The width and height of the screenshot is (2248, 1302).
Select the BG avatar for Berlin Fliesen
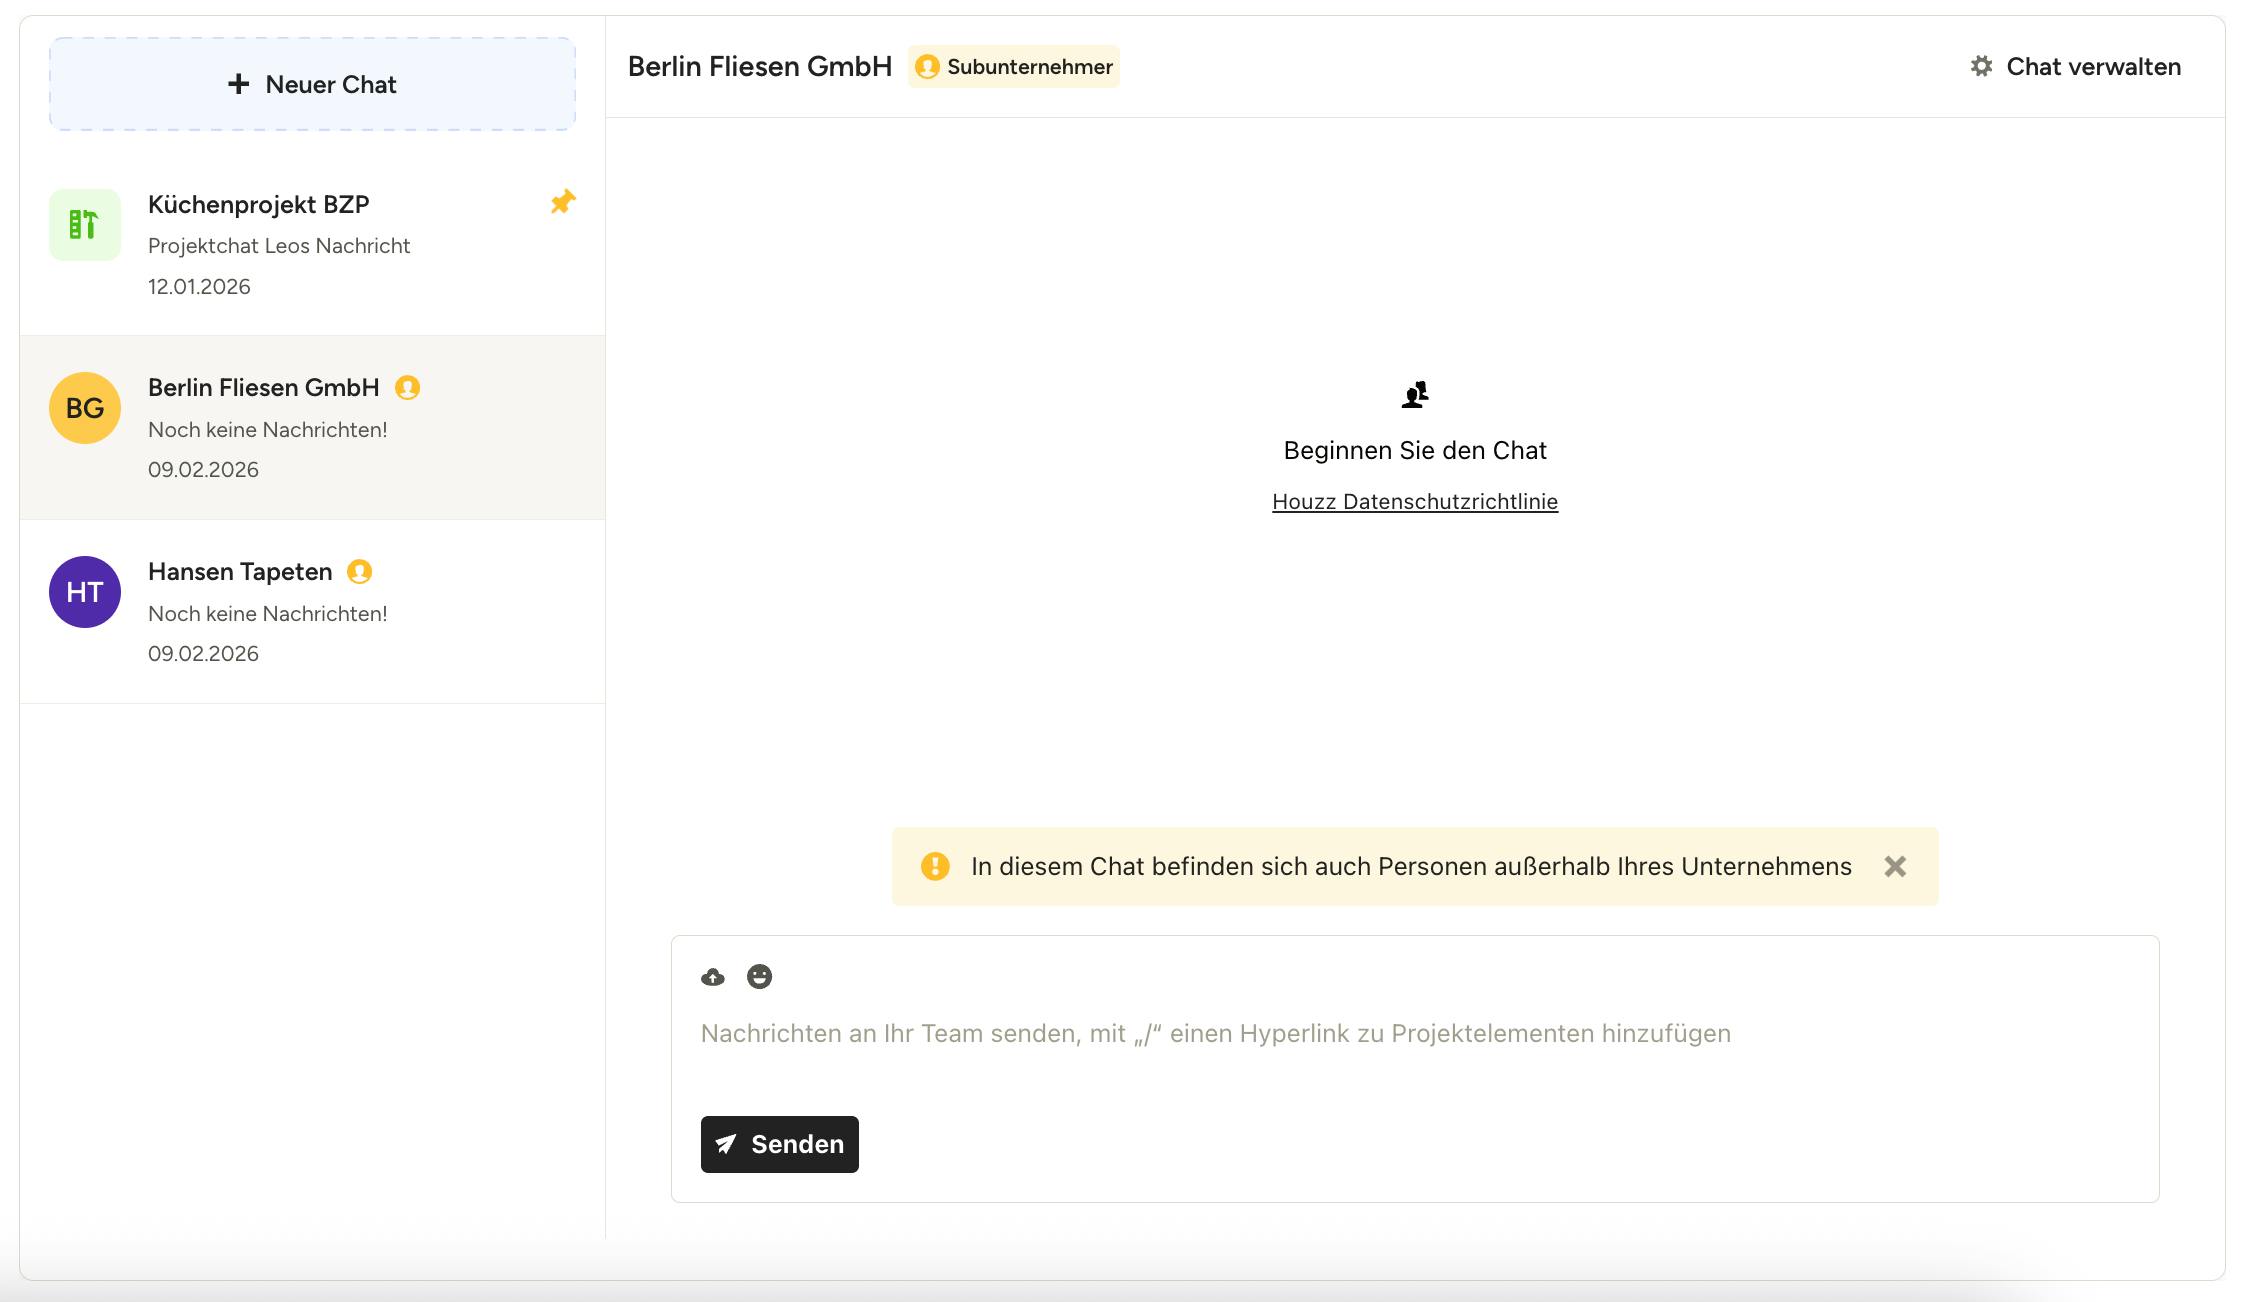pyautogui.click(x=85, y=408)
